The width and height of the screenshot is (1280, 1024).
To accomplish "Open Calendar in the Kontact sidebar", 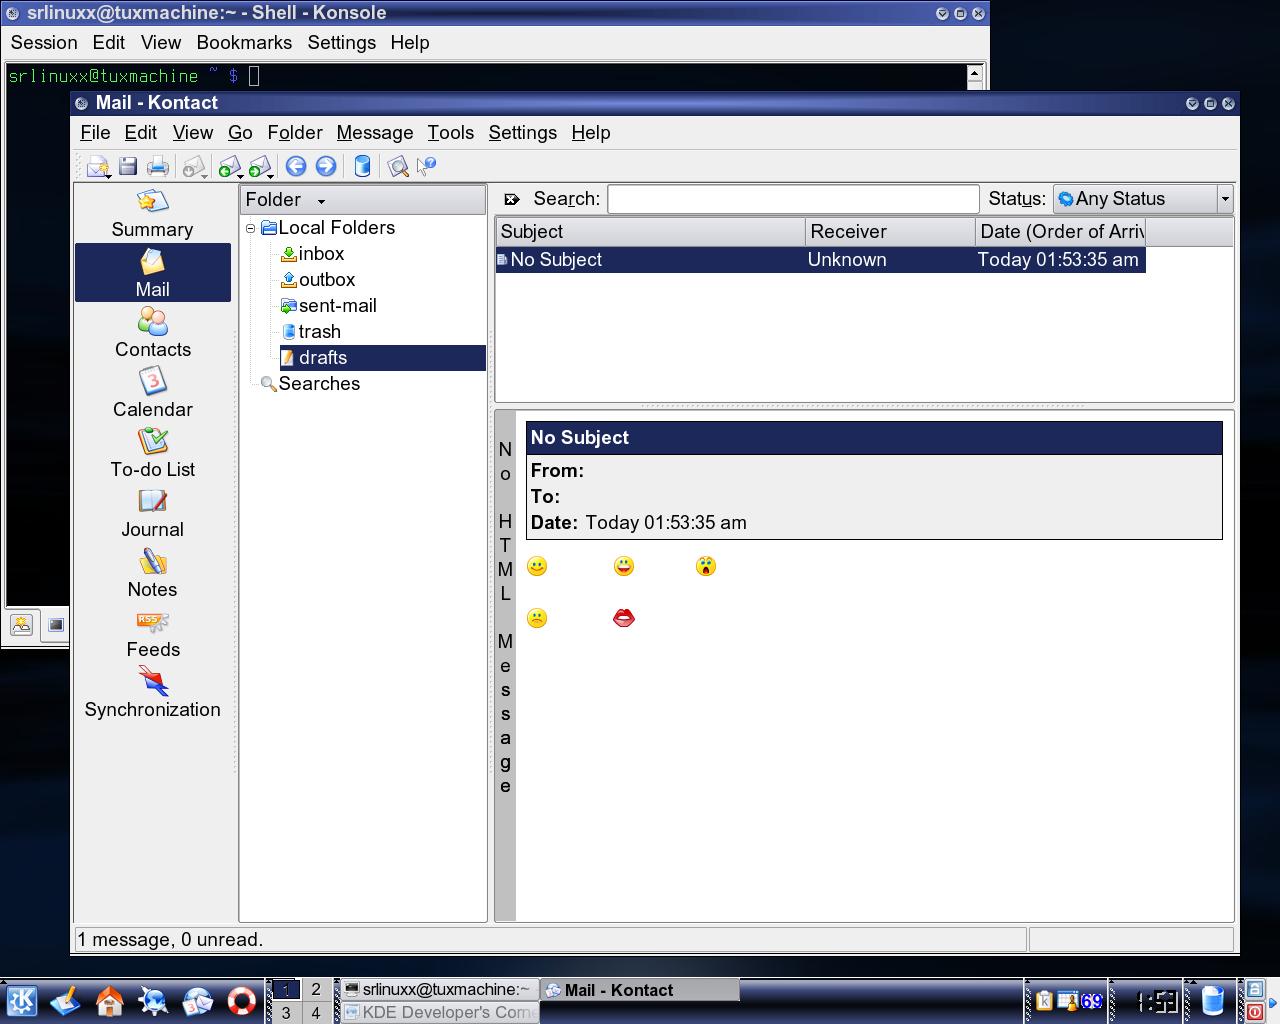I will point(152,393).
